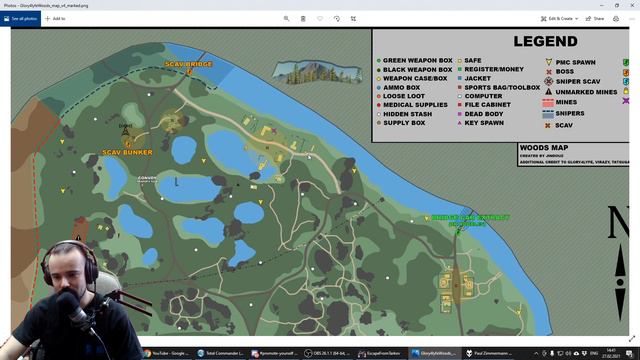
Task: Click SUPPLY BOX legend entry
Action: 401,123
